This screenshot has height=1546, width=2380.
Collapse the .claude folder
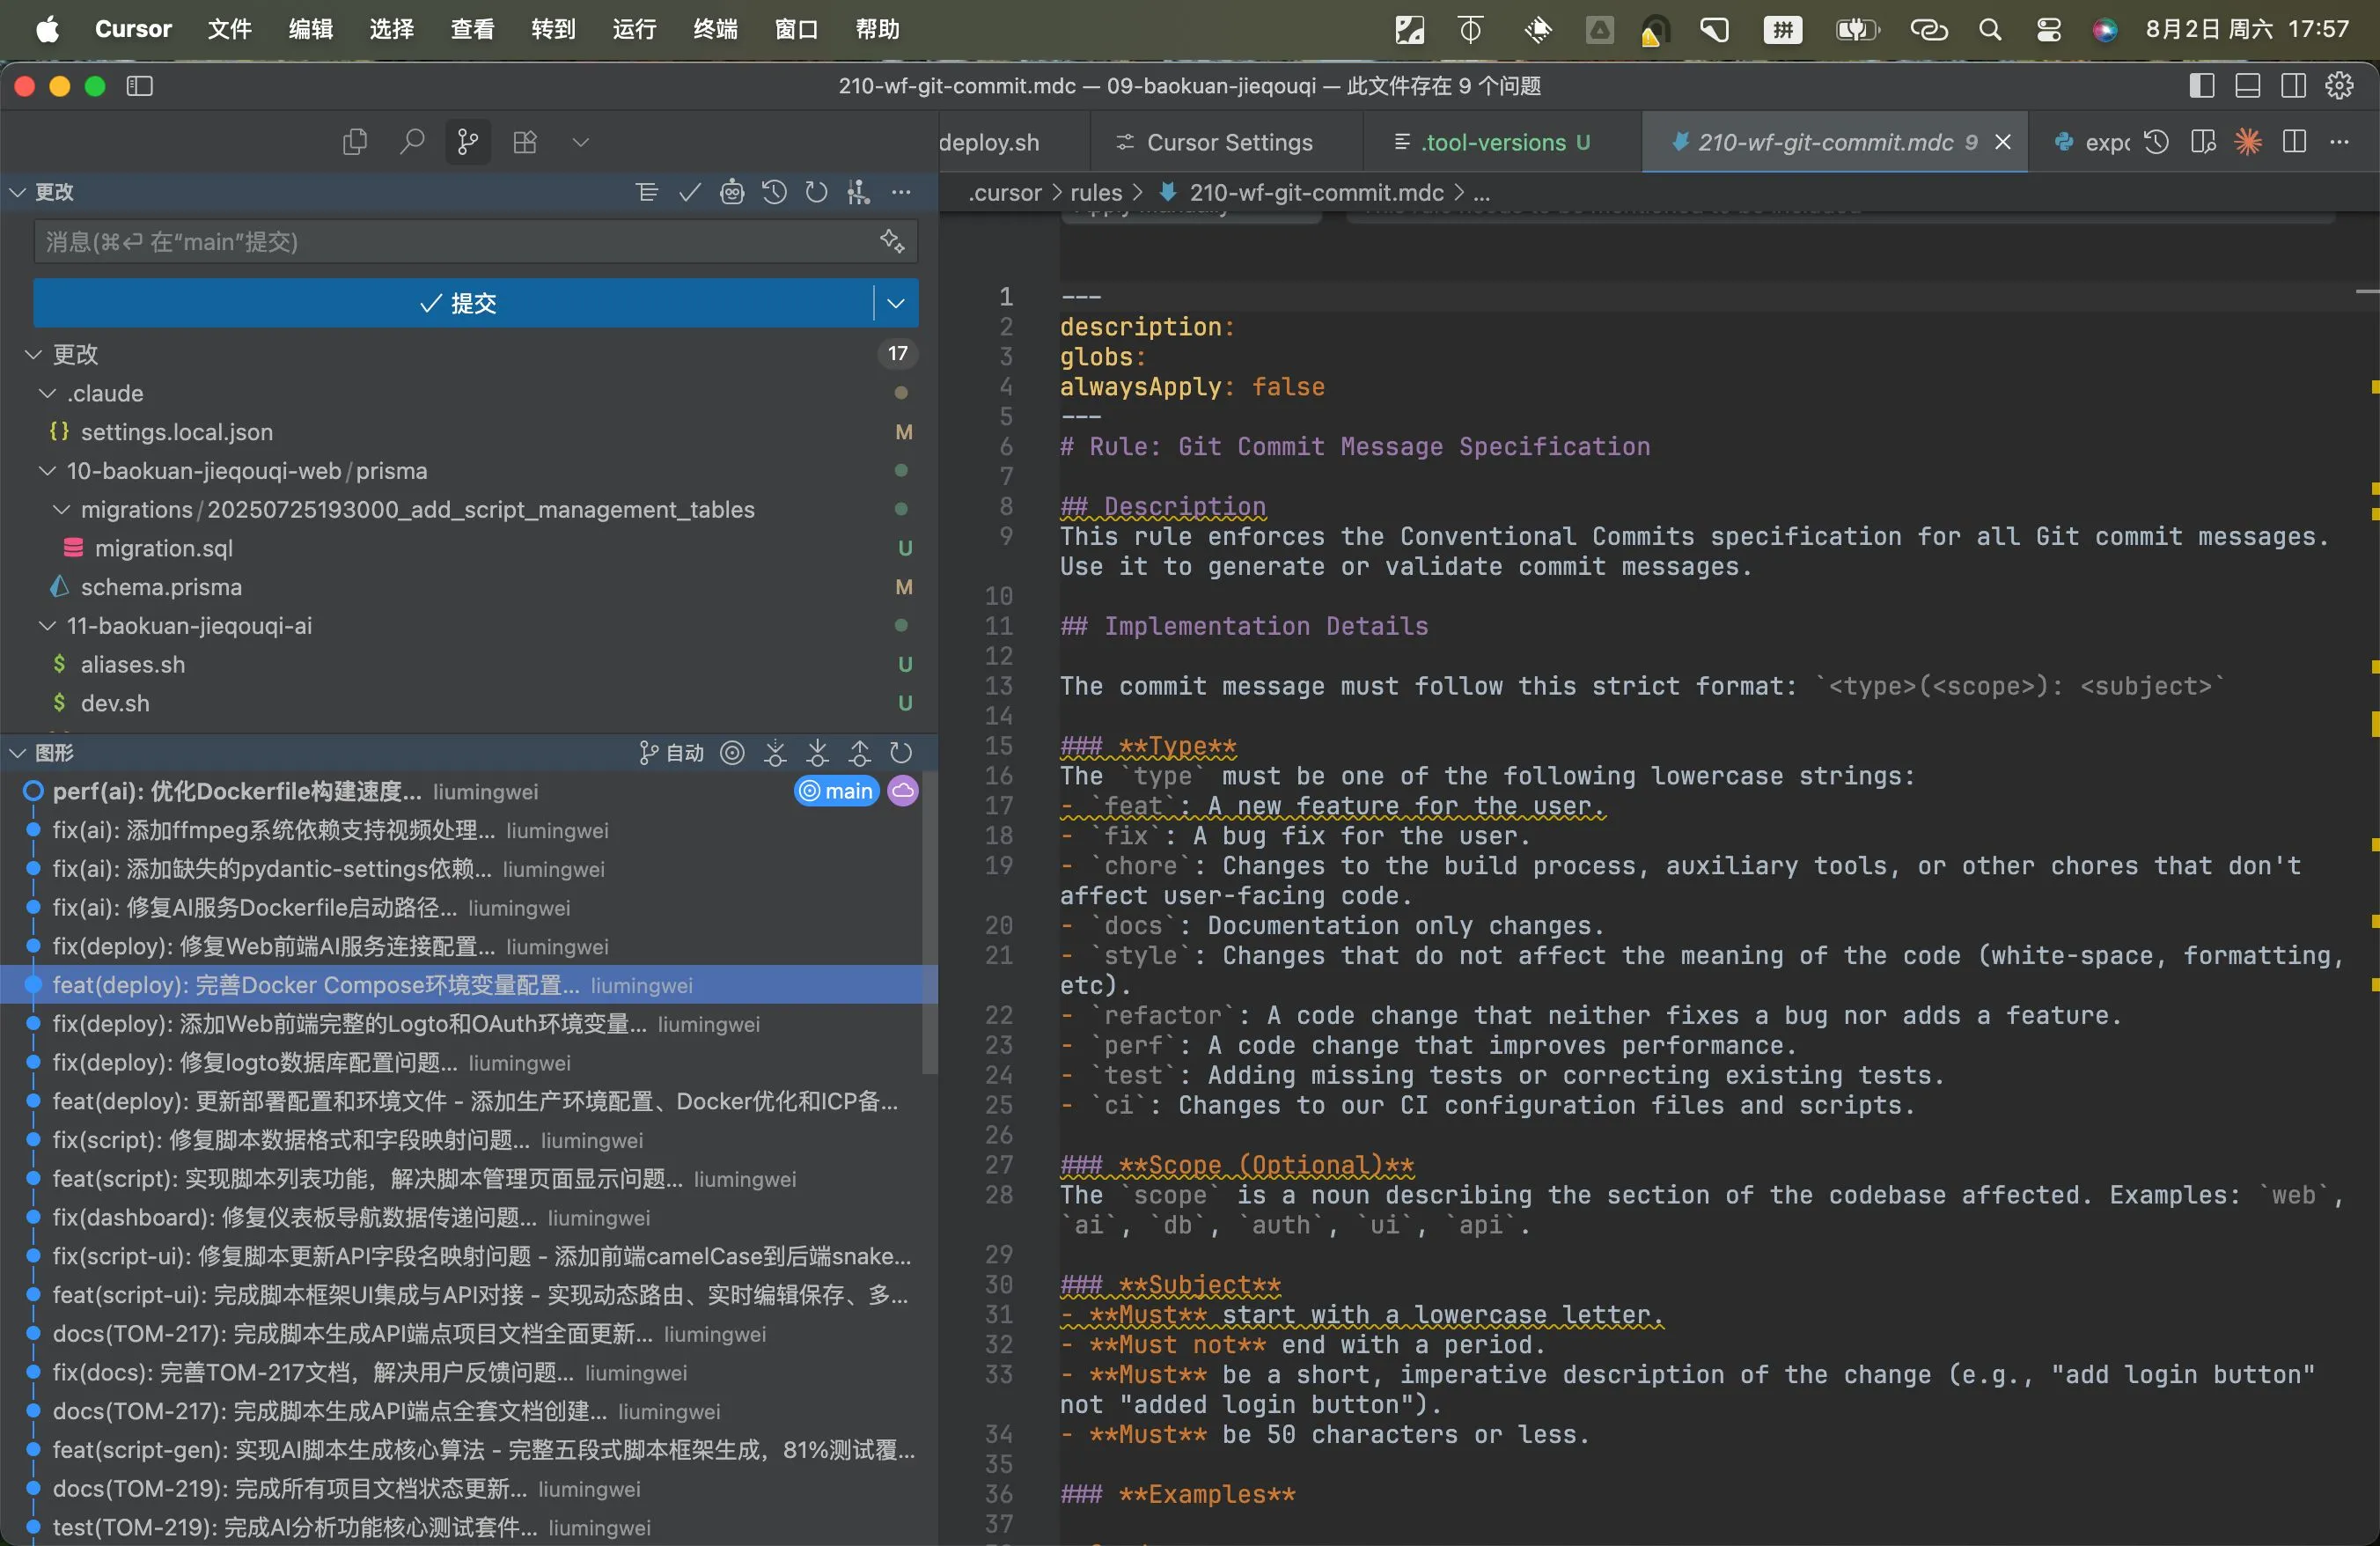47,393
